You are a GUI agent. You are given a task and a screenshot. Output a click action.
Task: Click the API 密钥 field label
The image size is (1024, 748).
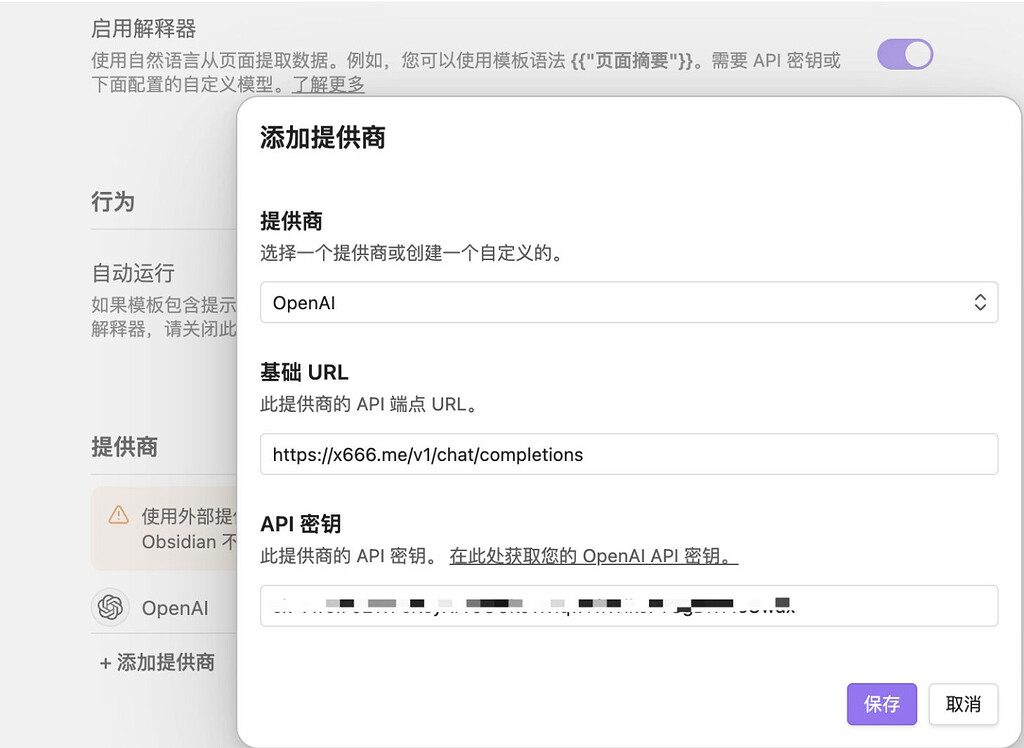click(300, 524)
